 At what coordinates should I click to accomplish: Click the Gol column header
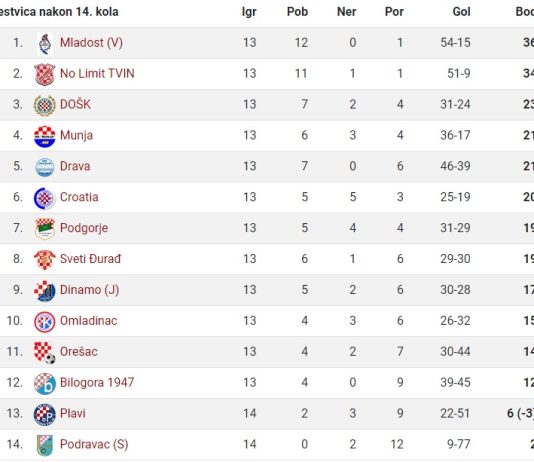[x=461, y=12]
